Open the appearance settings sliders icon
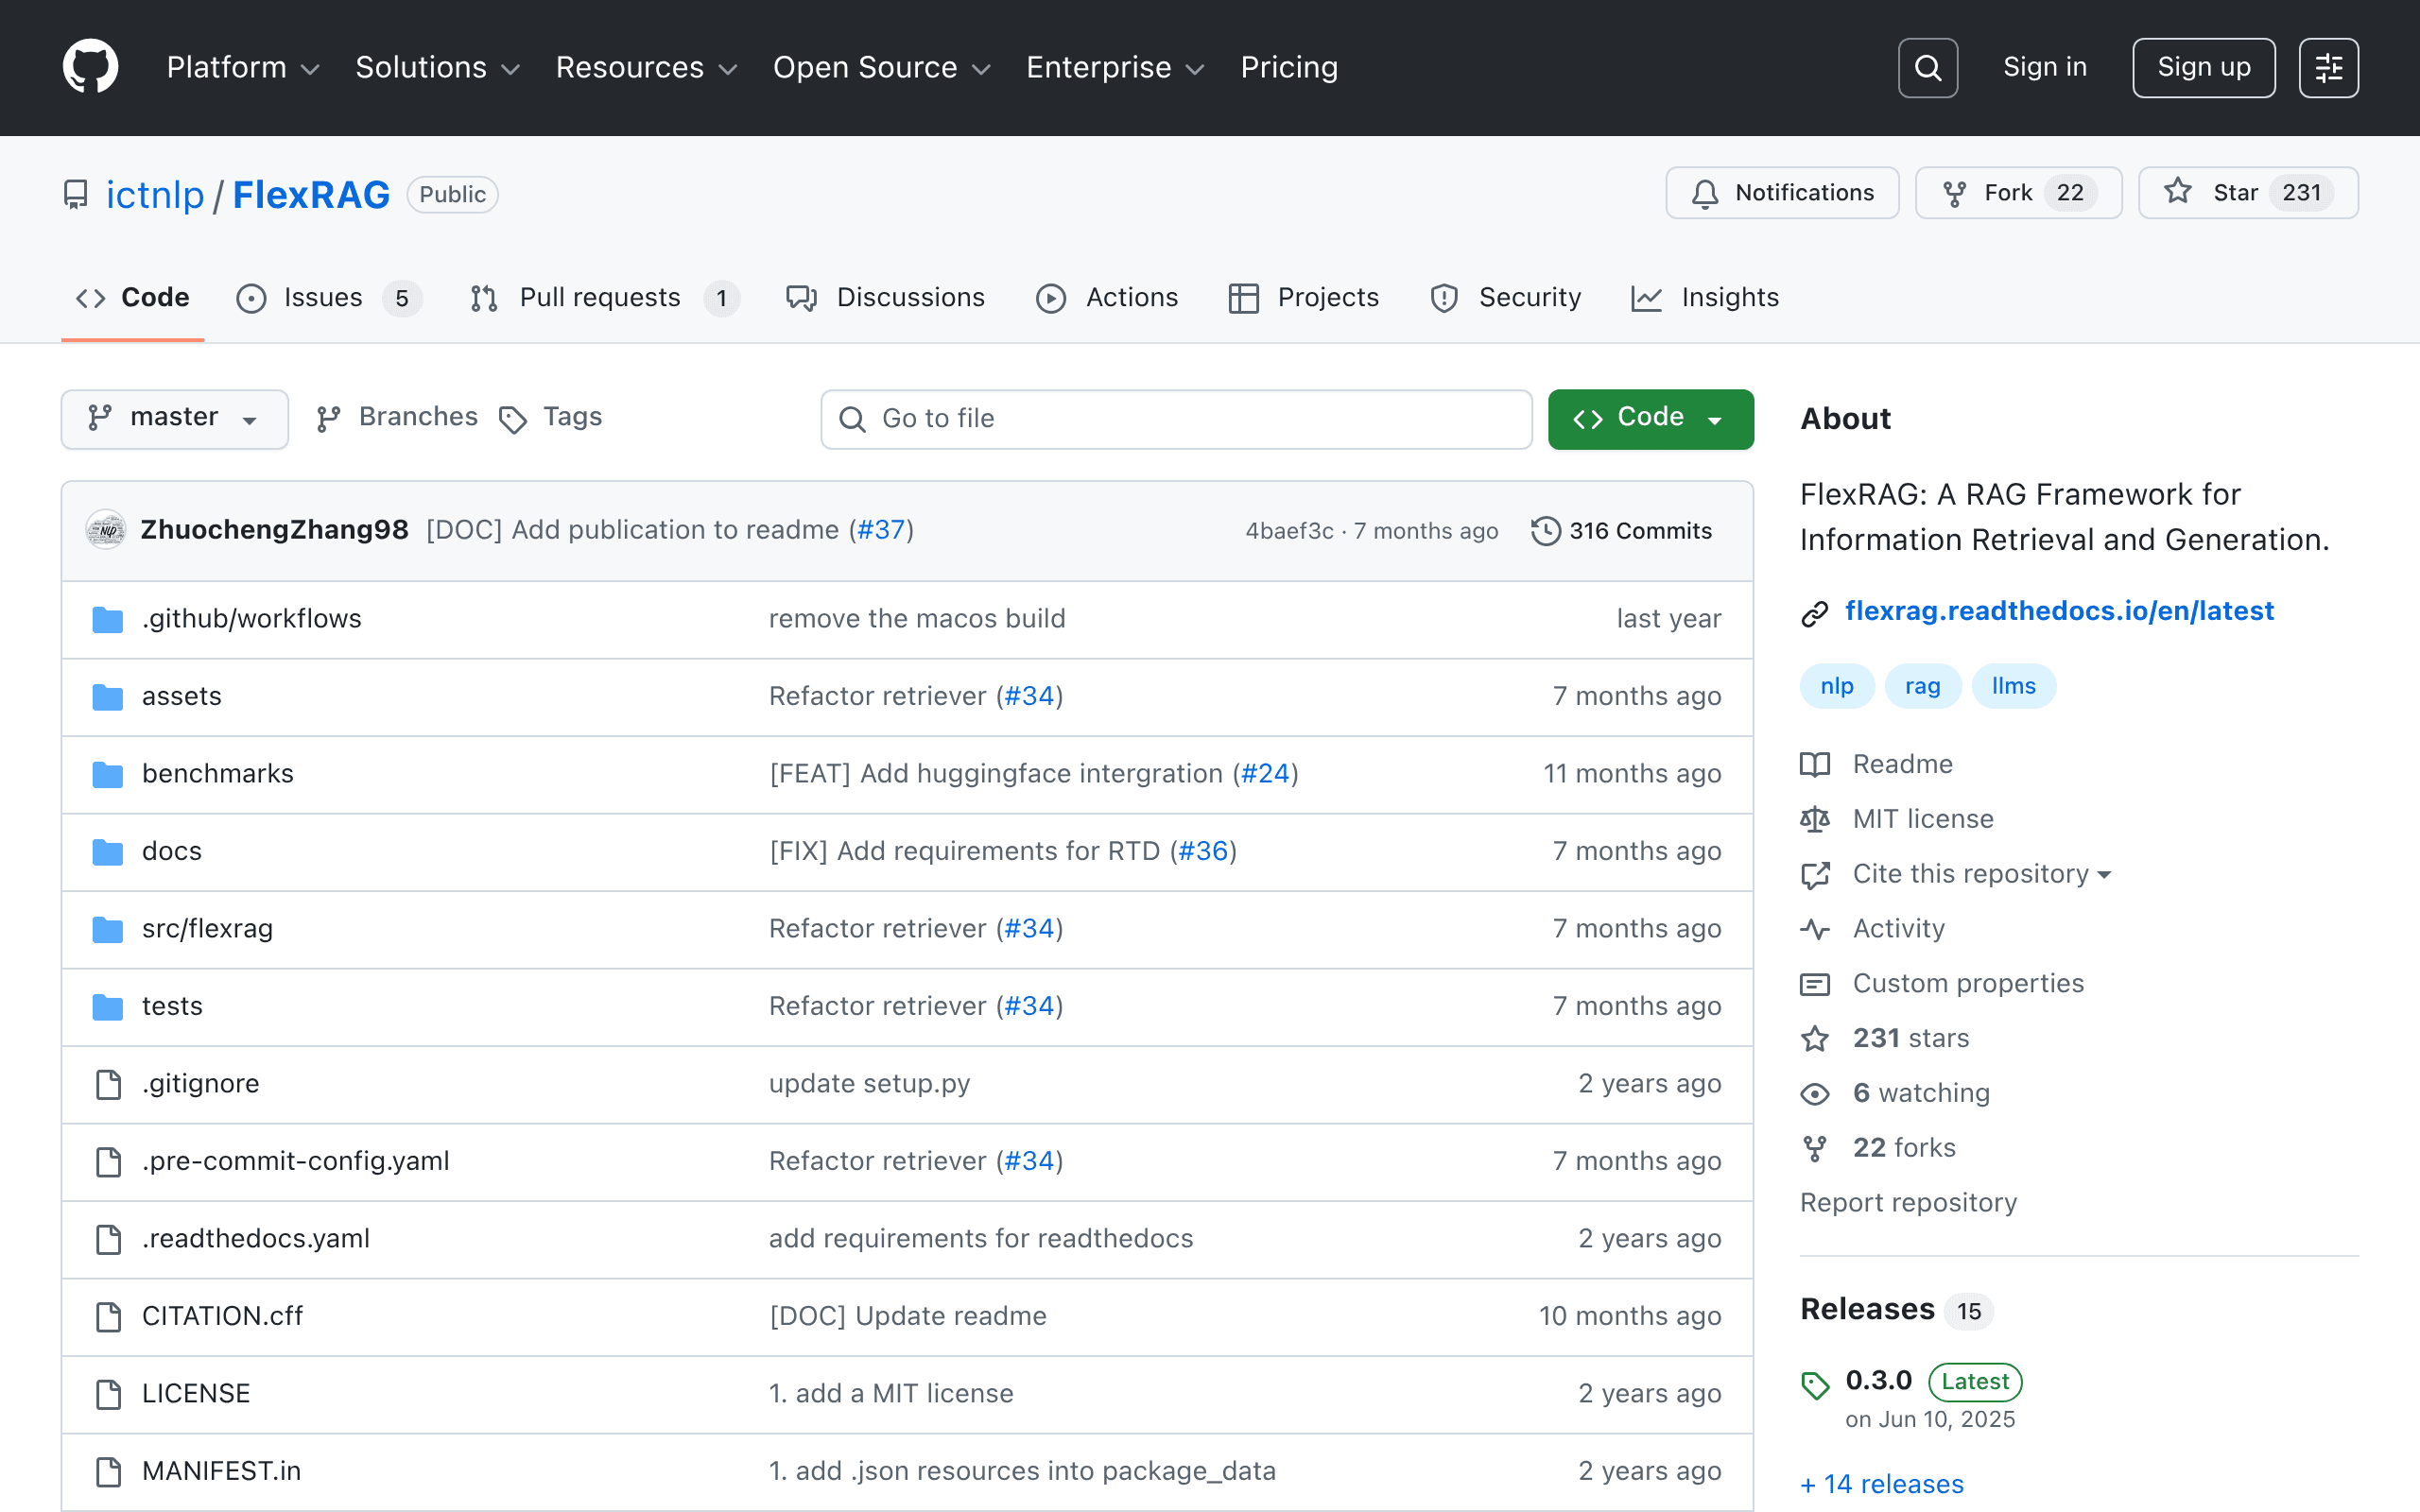The height and width of the screenshot is (1512, 2420). (x=2328, y=68)
